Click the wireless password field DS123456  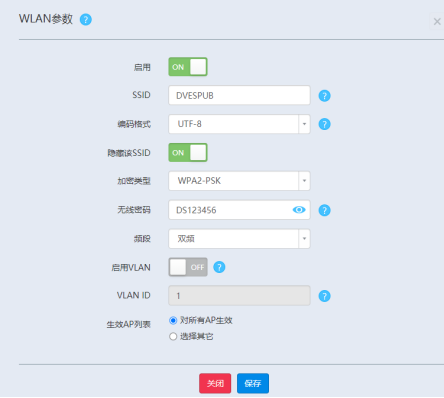click(x=239, y=210)
